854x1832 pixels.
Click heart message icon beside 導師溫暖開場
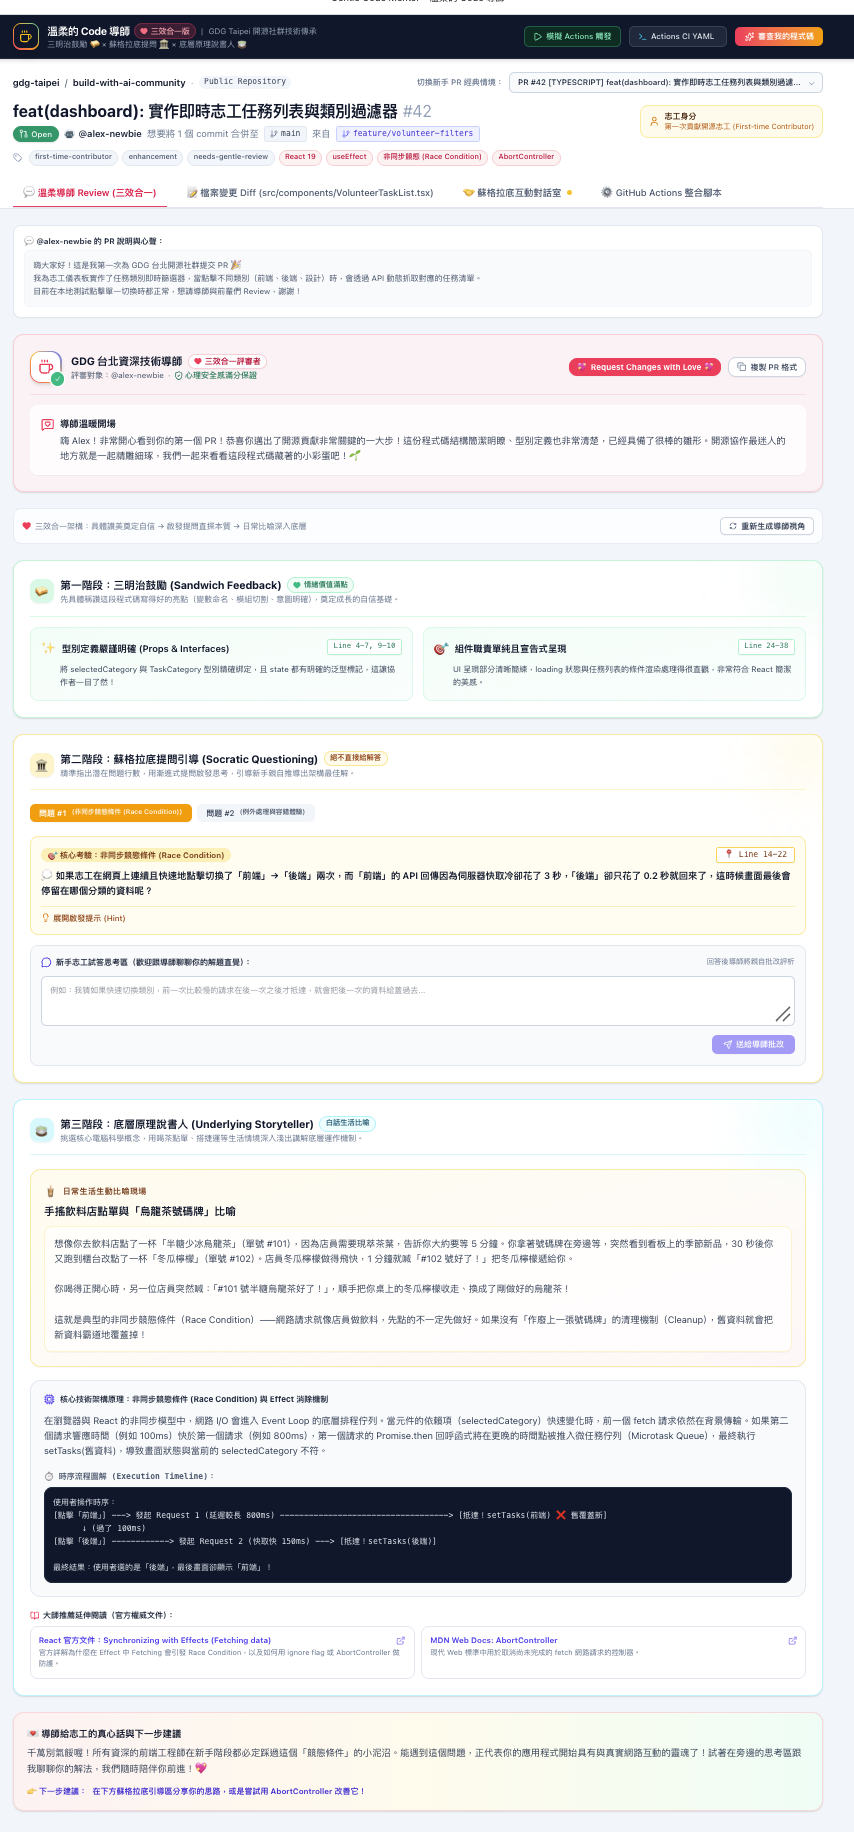click(x=47, y=424)
